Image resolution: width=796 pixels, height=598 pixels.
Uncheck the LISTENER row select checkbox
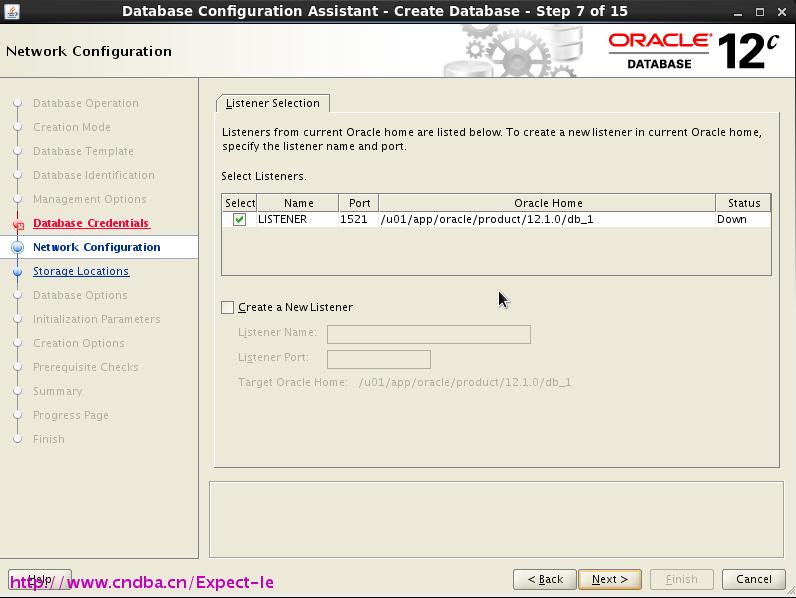pyautogui.click(x=239, y=219)
